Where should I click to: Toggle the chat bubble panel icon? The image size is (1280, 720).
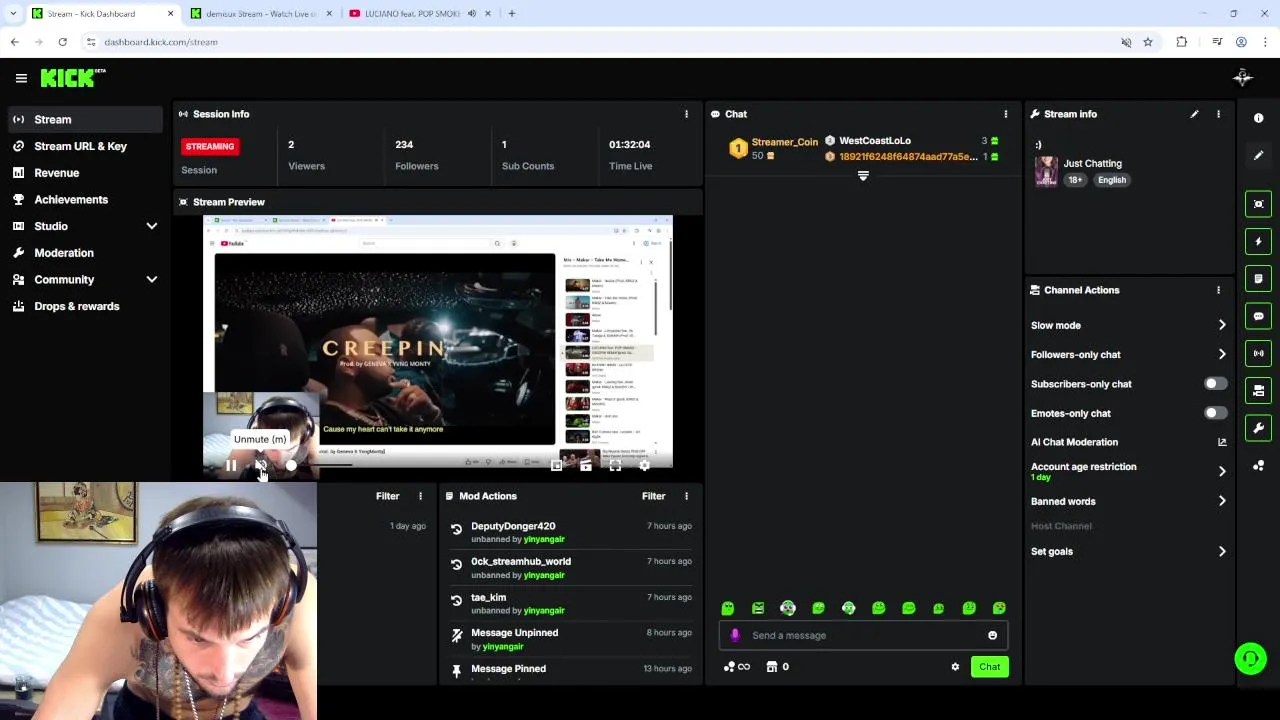pyautogui.click(x=1259, y=316)
